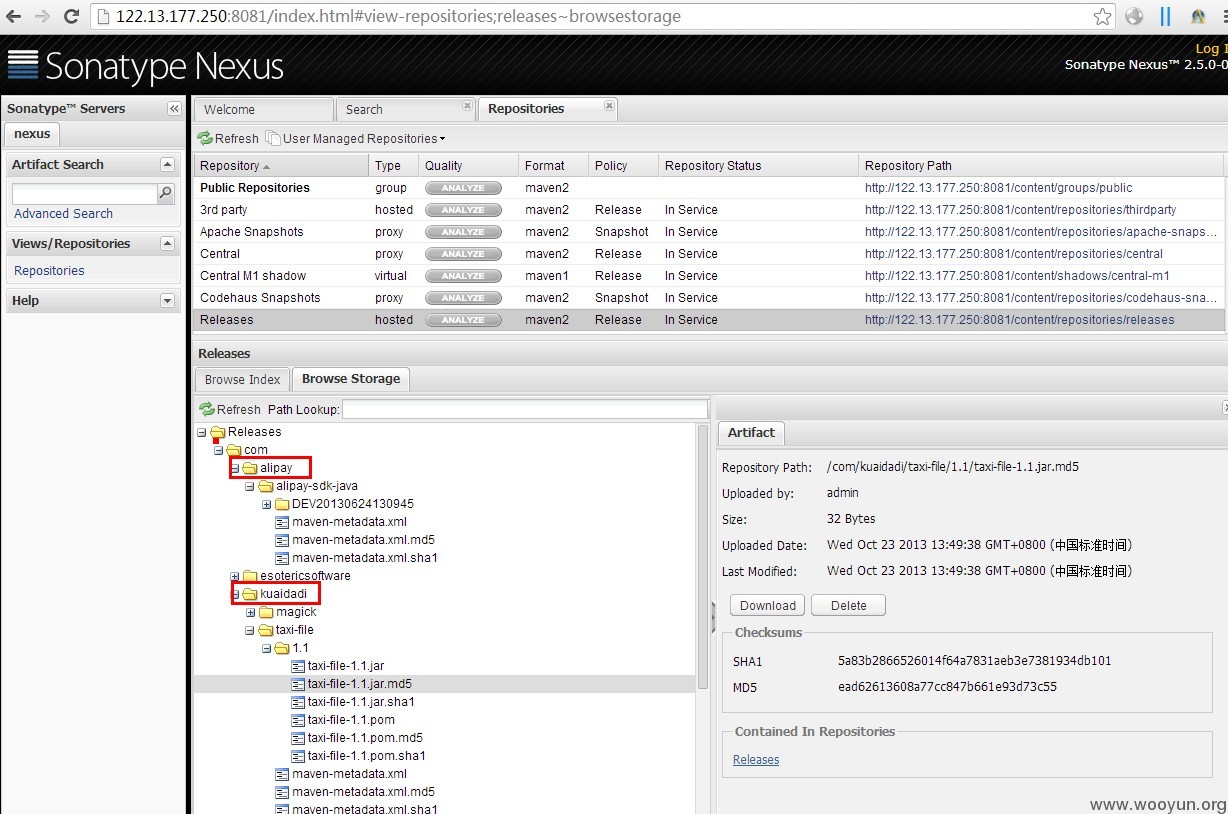This screenshot has height=814, width=1228.
Task: Click the magnifier search icon
Action: tap(166, 193)
